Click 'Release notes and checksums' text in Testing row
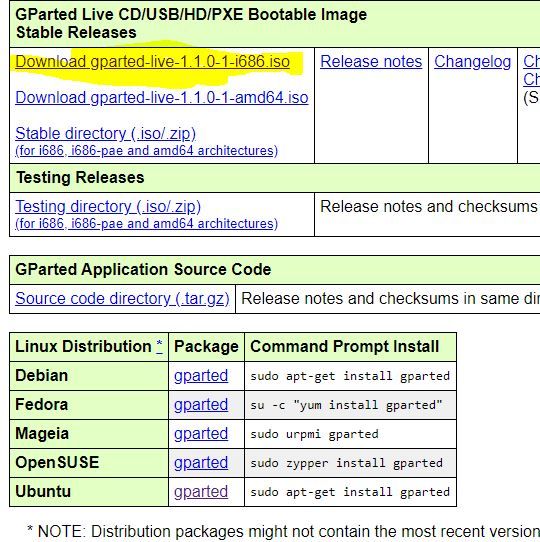 [x=429, y=207]
